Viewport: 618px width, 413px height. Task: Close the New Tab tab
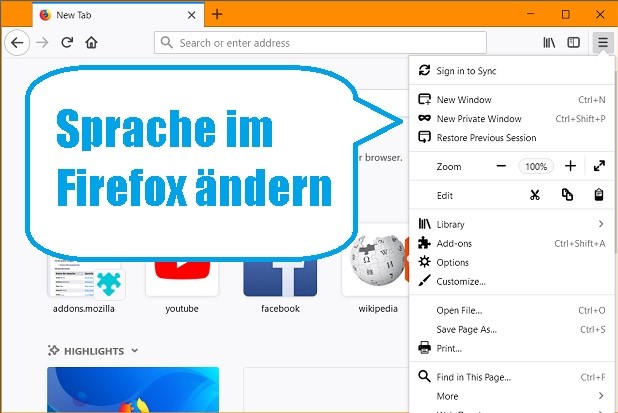(192, 15)
